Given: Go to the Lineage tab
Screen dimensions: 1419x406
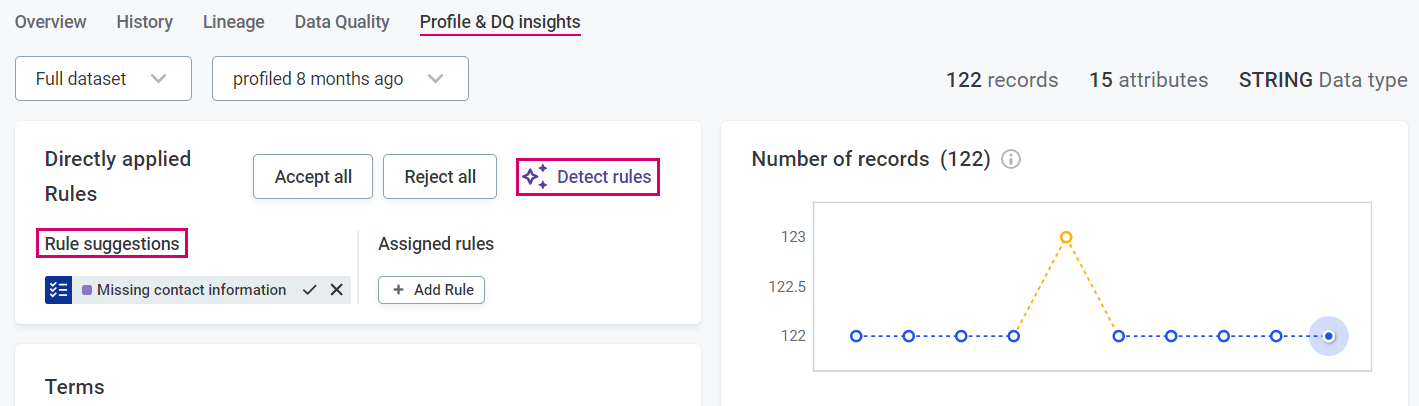Looking at the screenshot, I should click(233, 22).
